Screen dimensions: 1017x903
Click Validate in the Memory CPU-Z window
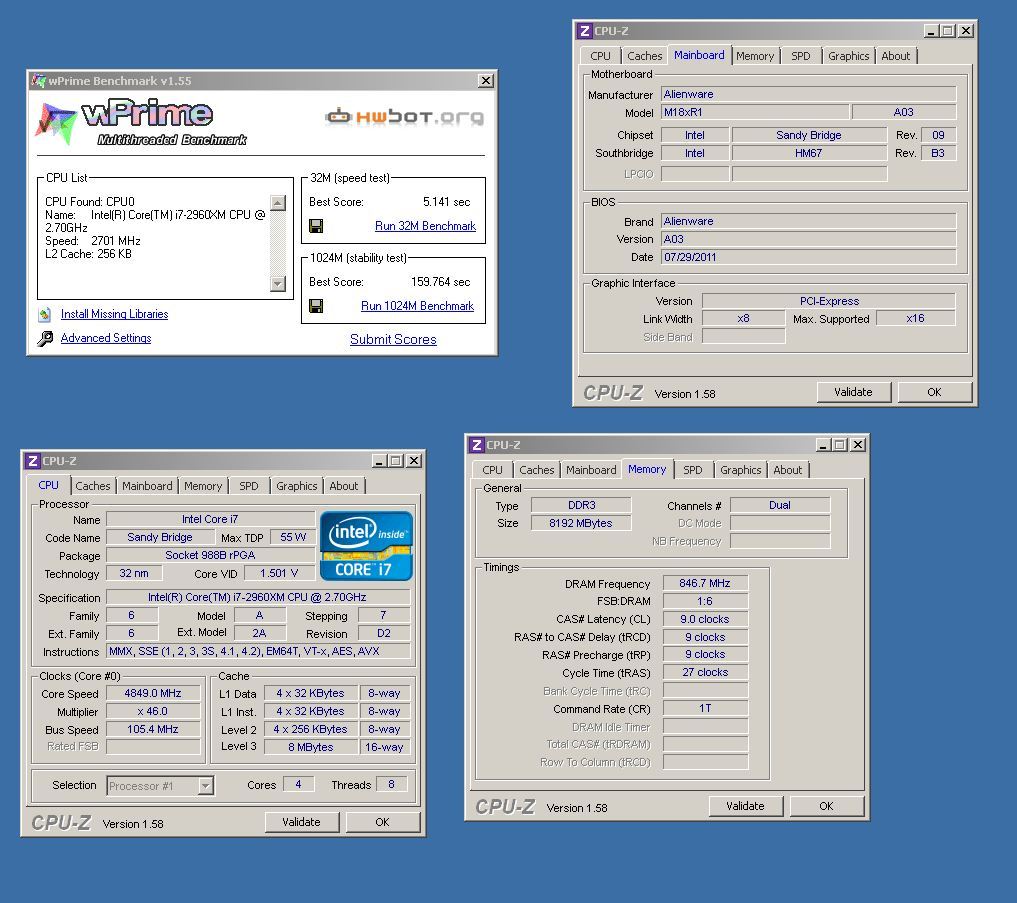745,806
